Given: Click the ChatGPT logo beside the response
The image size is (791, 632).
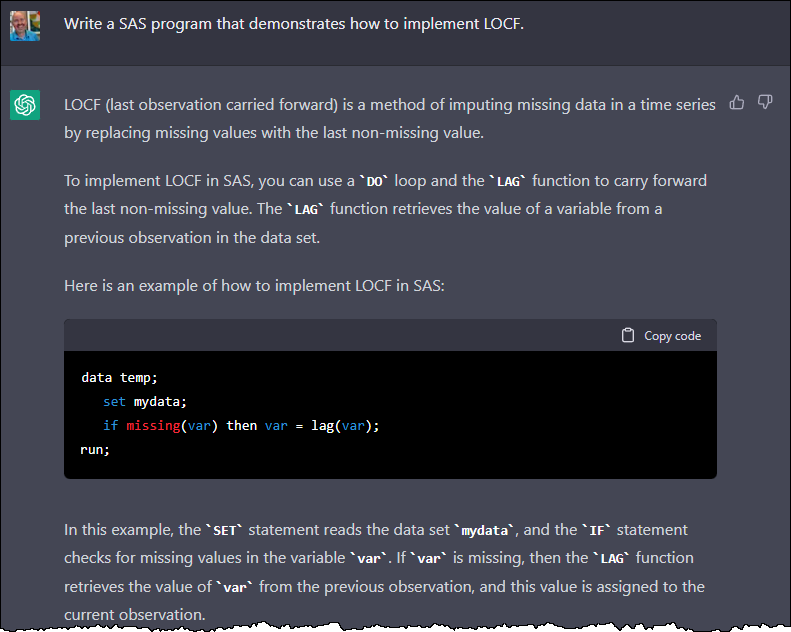Looking at the screenshot, I should pyautogui.click(x=25, y=105).
